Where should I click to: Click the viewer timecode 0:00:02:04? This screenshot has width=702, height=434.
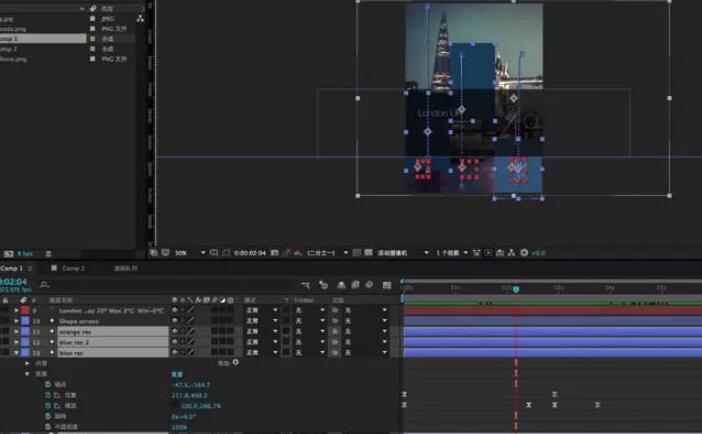[x=250, y=253]
